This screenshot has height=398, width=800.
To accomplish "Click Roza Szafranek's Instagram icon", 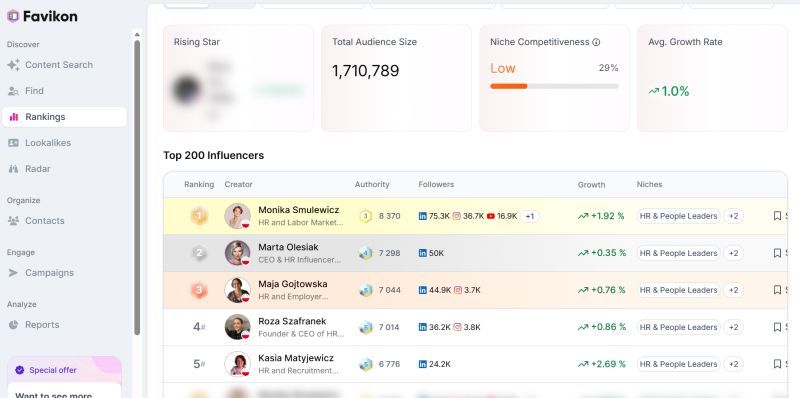I will [x=458, y=327].
